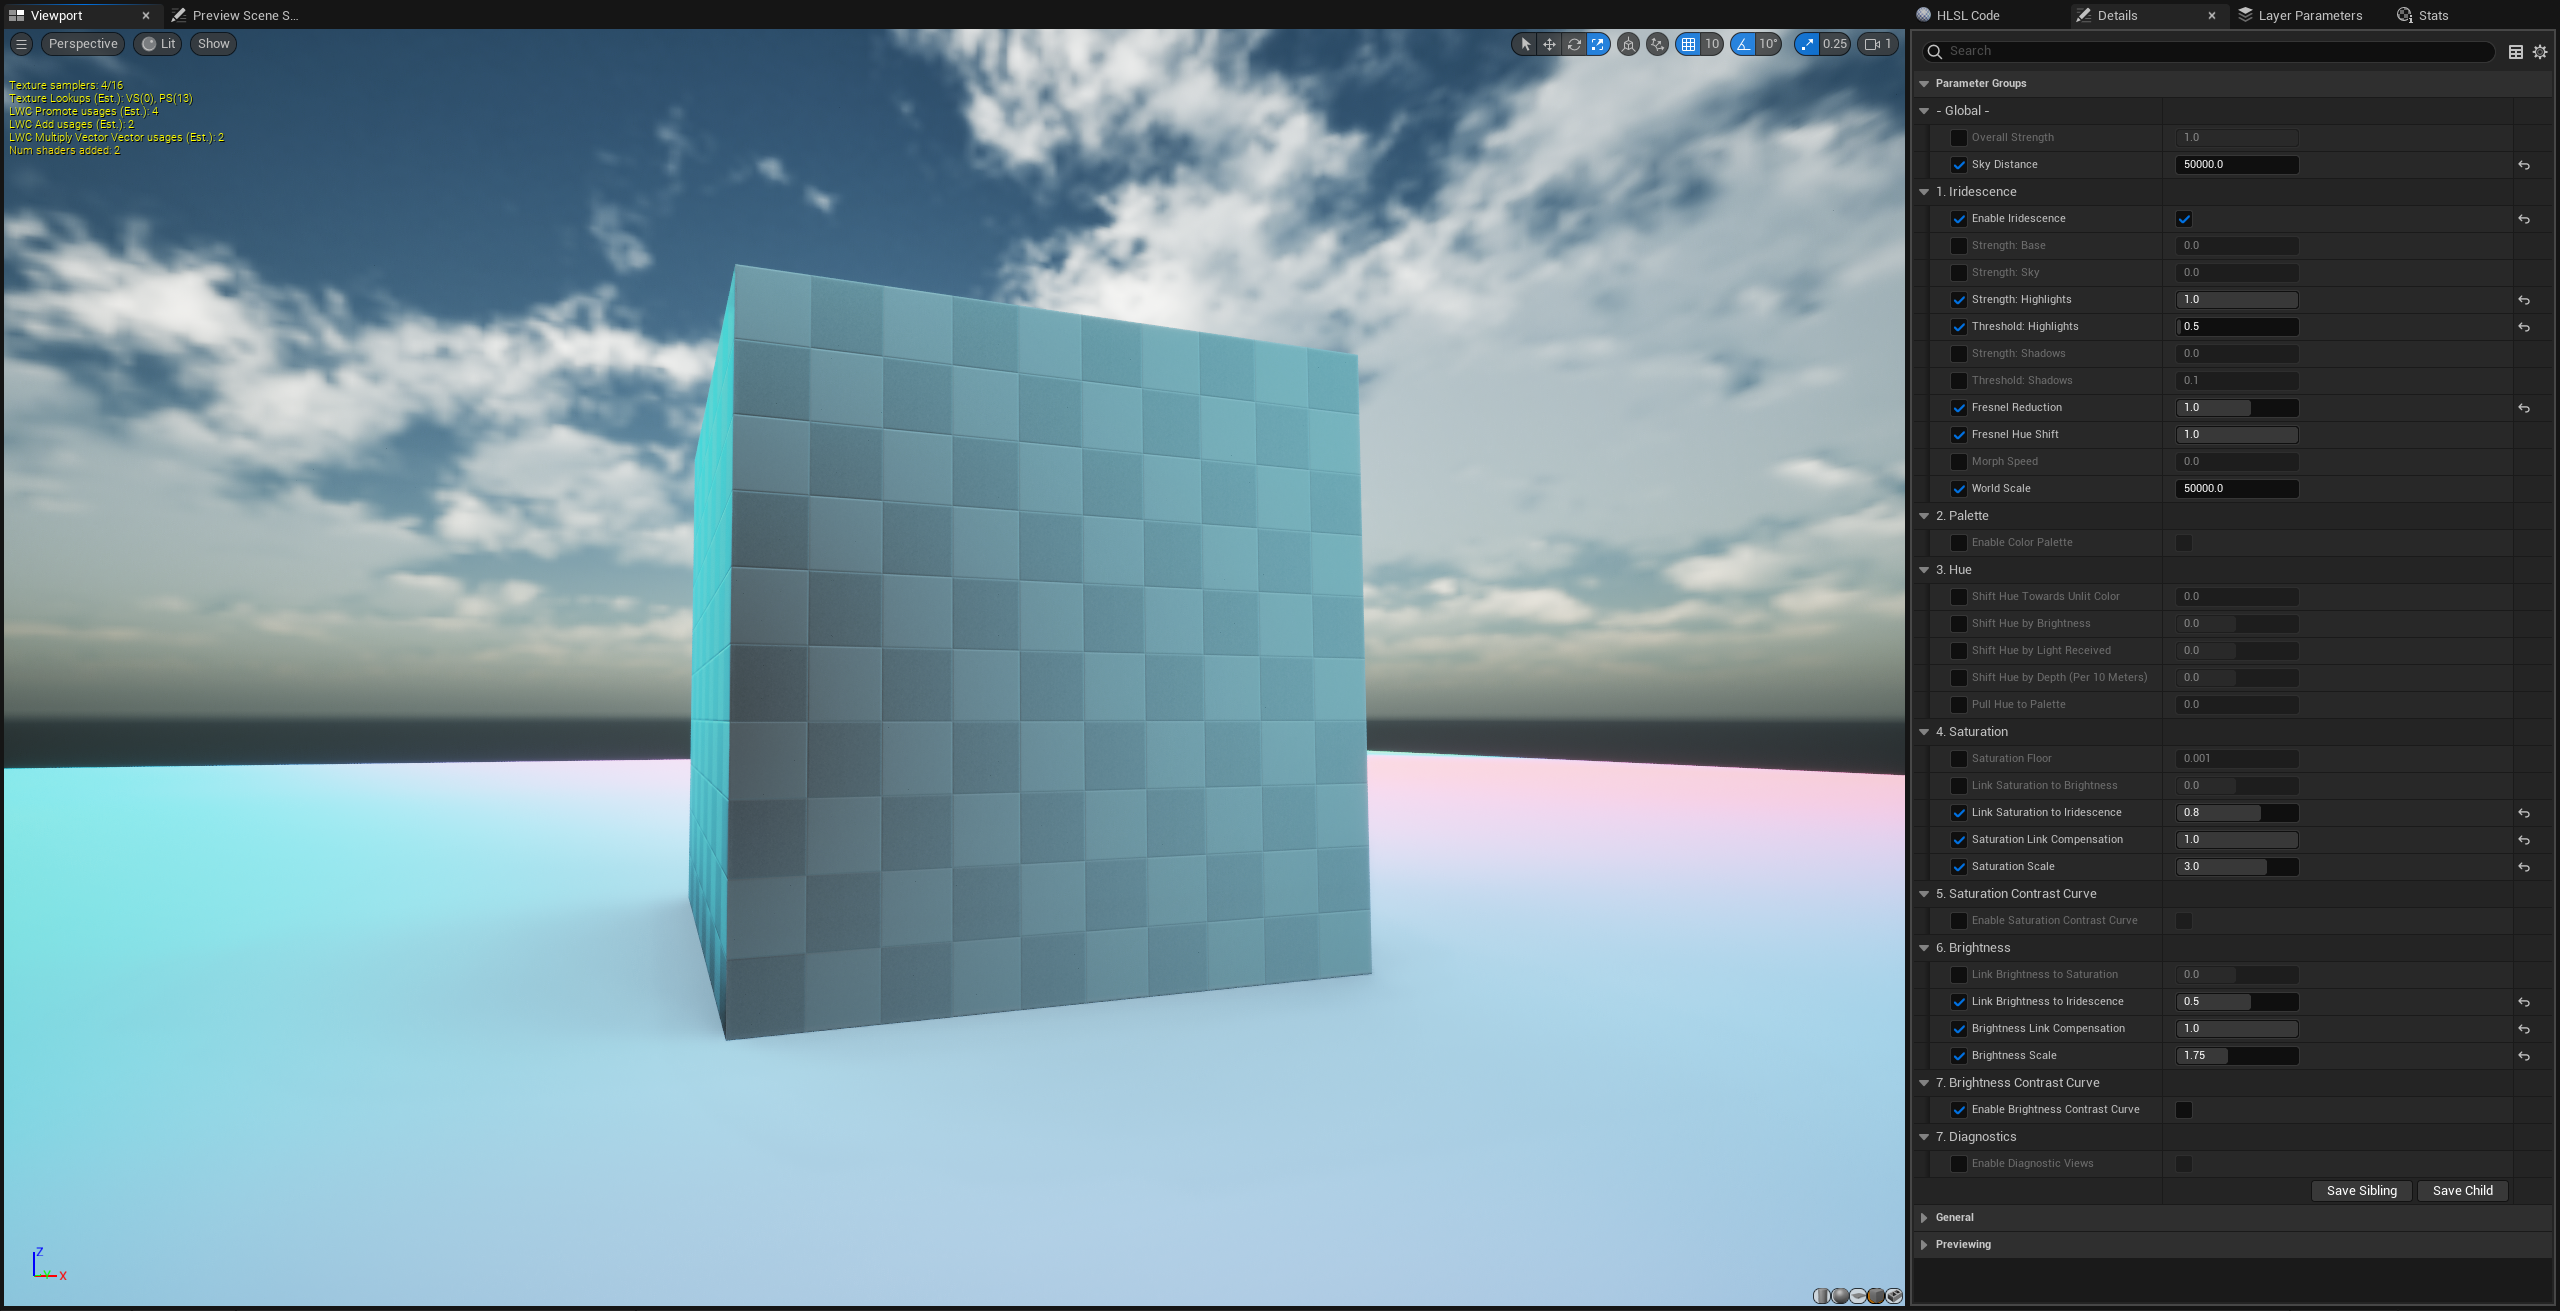Select the translate (move) gizmo tool
This screenshot has width=2560, height=1311.
point(1549,44)
